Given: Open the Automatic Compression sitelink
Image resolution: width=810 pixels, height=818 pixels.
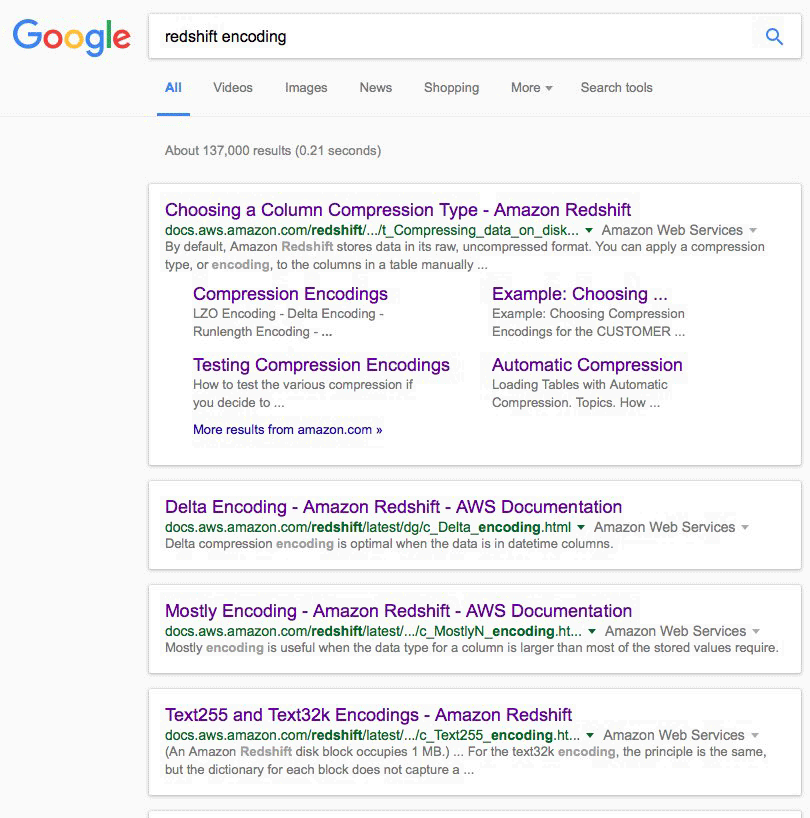Looking at the screenshot, I should coord(587,365).
